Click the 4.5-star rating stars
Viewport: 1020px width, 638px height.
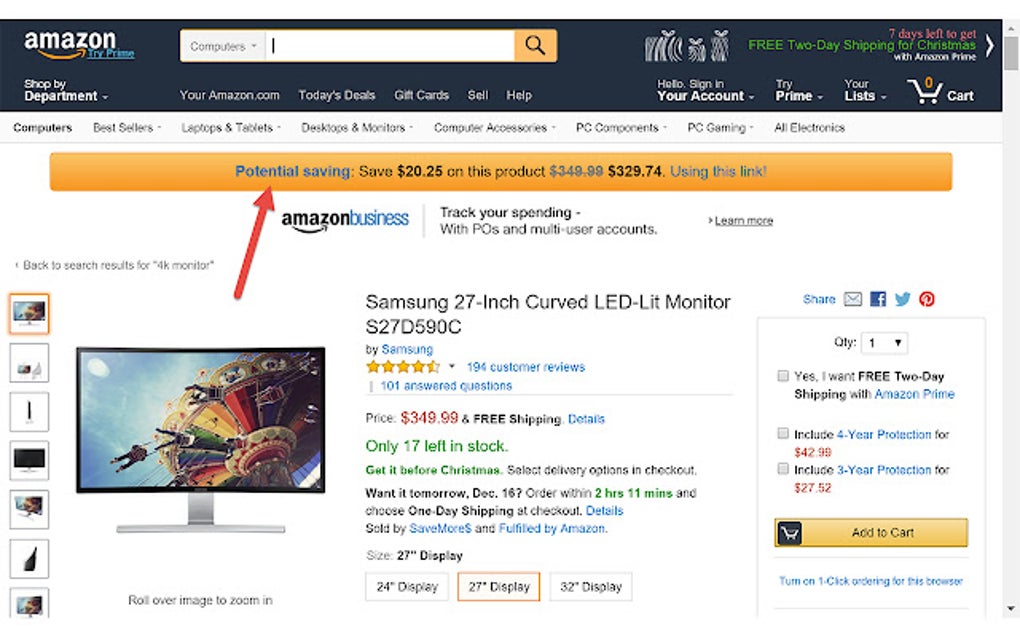[x=402, y=366]
